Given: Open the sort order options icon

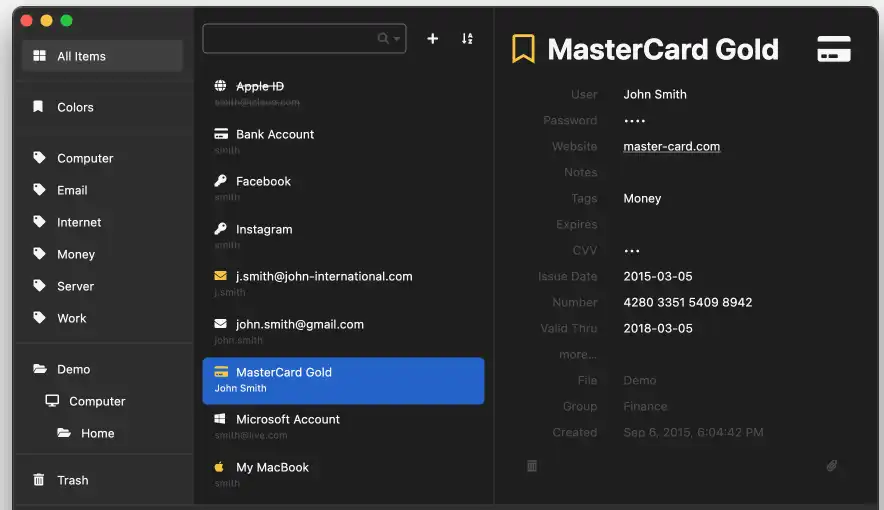Looking at the screenshot, I should (x=467, y=38).
